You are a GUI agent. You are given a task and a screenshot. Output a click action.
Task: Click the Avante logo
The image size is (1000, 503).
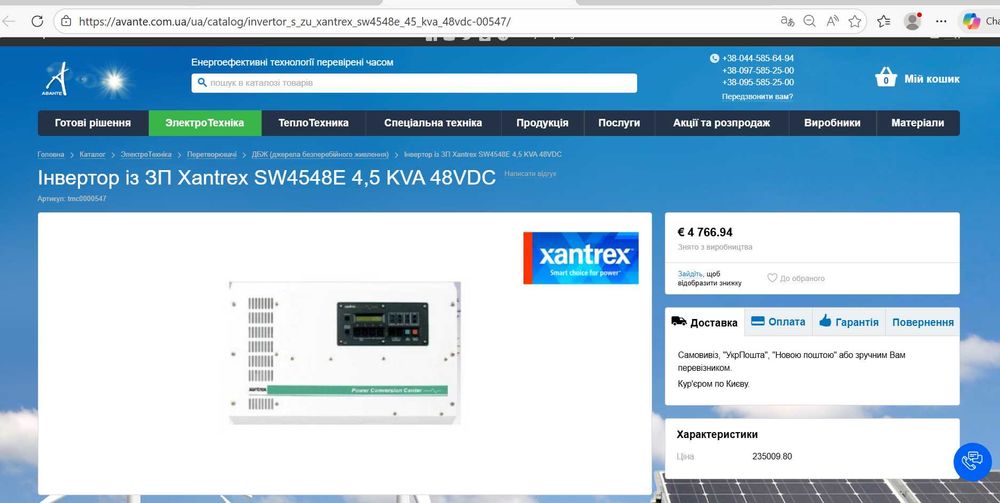tap(55, 79)
